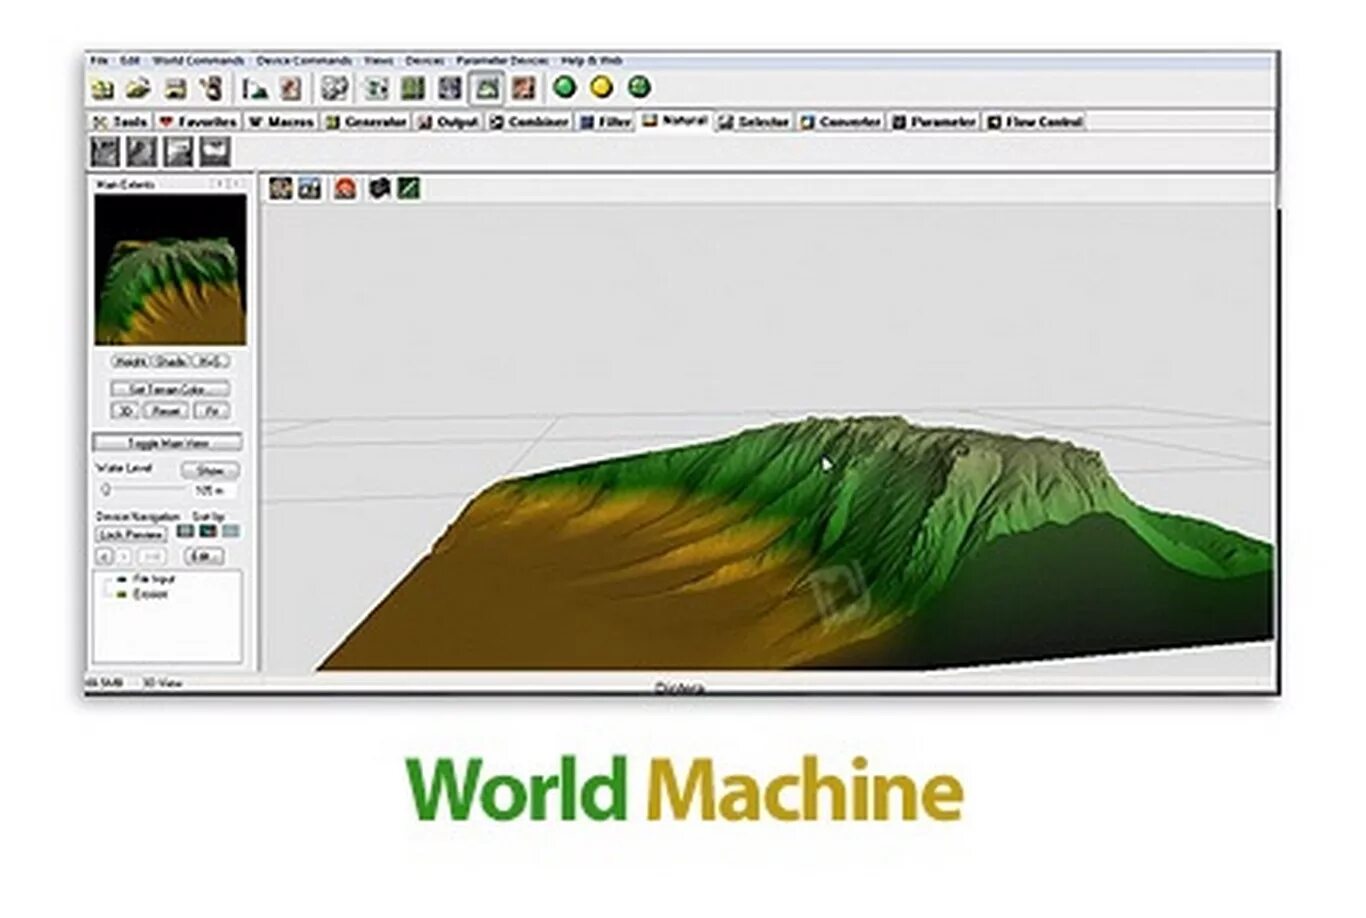1366x918 pixels.
Task: Click the fourth icon in the main toolbar
Action: (x=210, y=89)
